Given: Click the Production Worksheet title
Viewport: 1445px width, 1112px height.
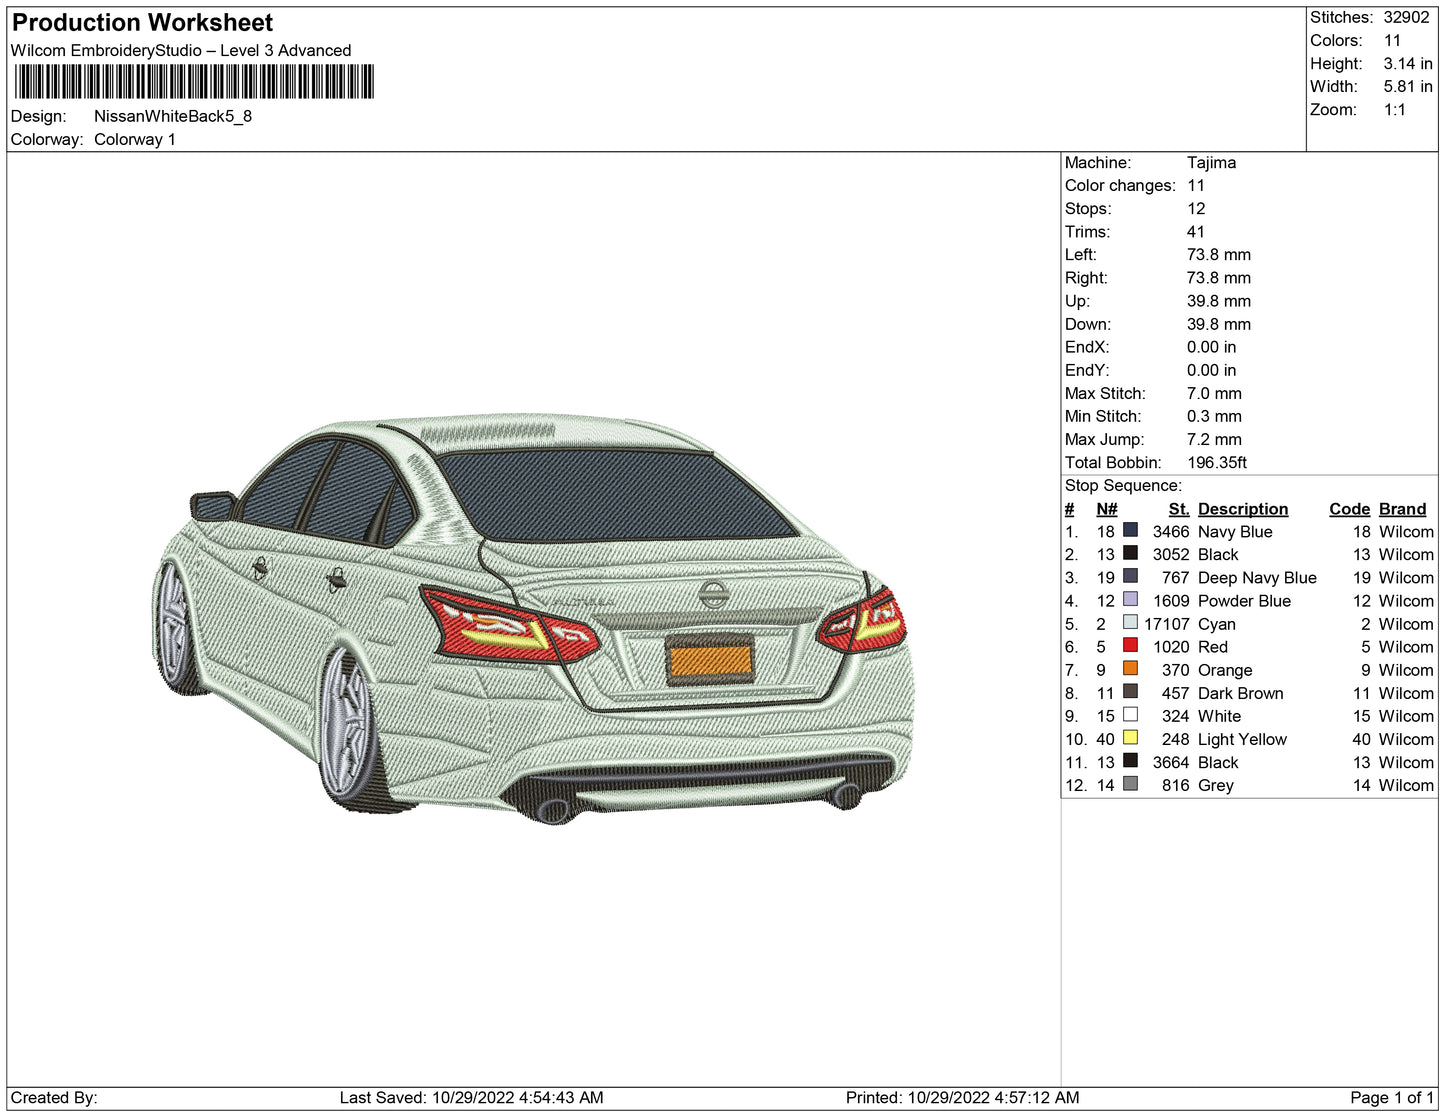Looking at the screenshot, I should (x=142, y=23).
